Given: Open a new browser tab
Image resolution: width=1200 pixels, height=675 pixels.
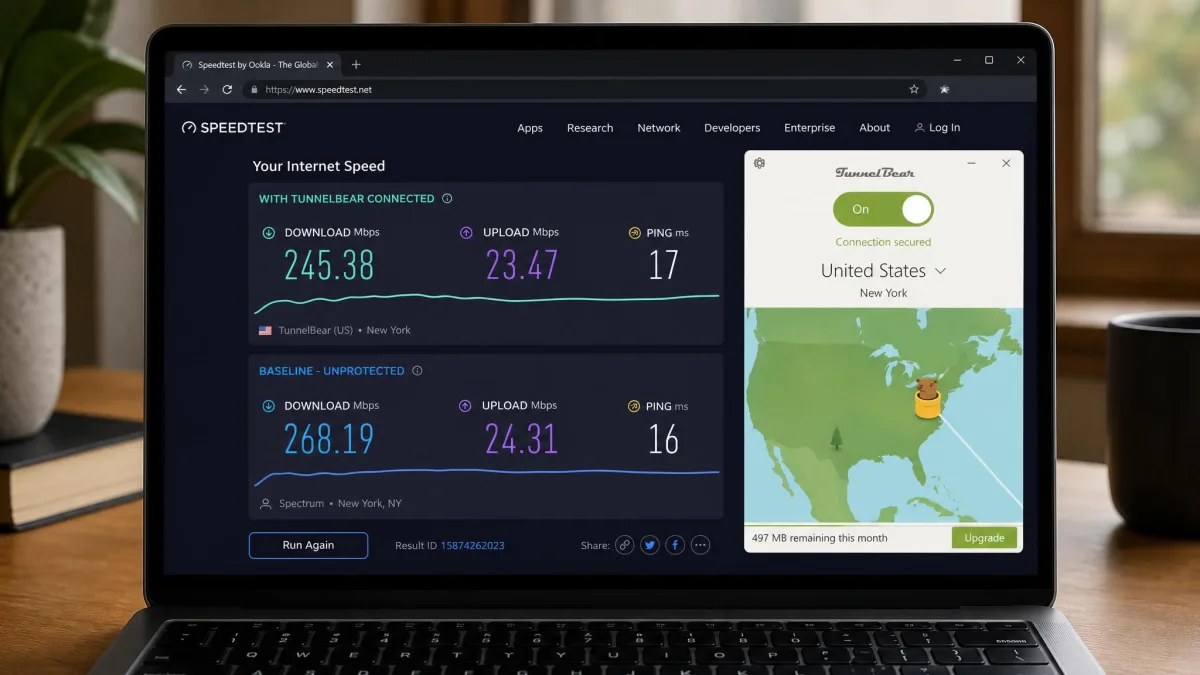Looking at the screenshot, I should click(356, 65).
